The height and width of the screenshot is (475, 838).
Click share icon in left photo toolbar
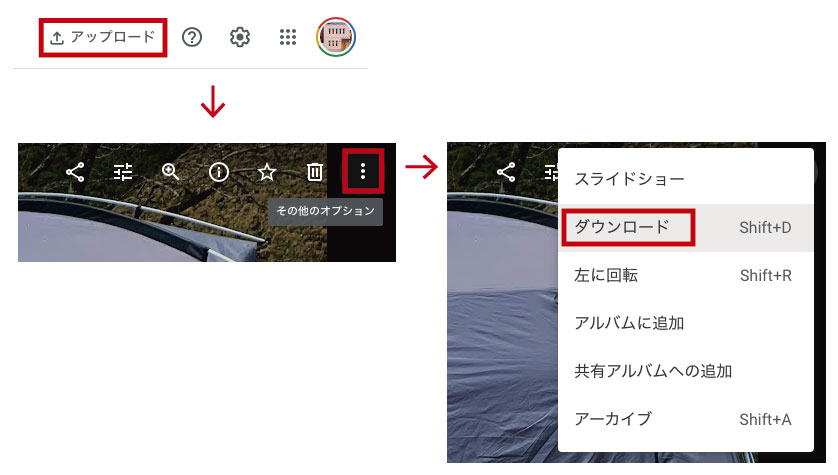[75, 172]
